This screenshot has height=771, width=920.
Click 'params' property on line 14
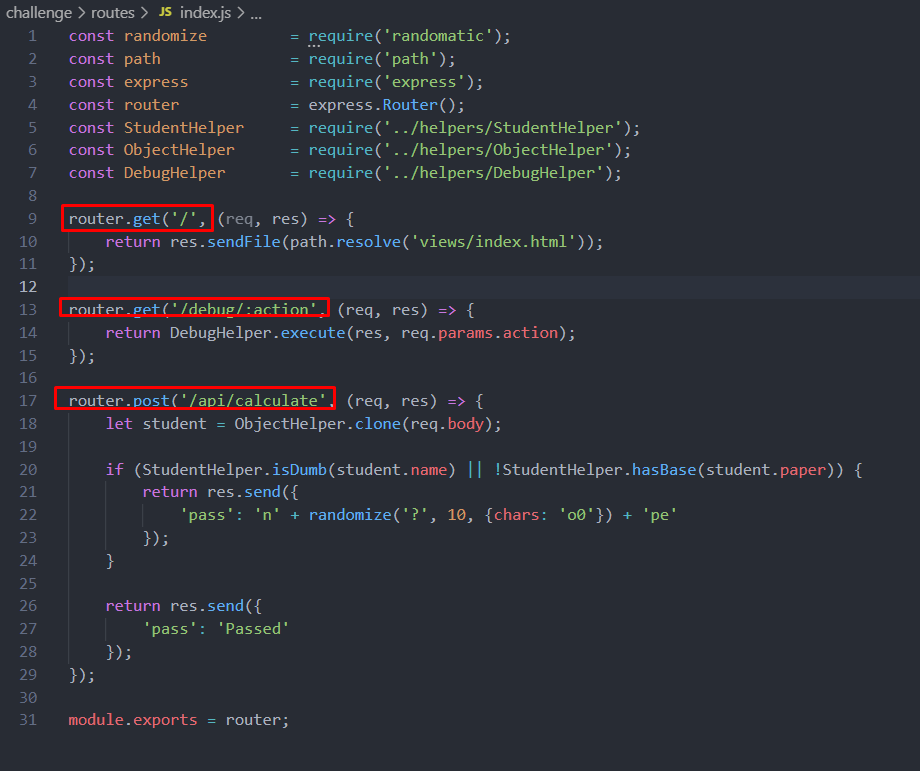pyautogui.click(x=465, y=333)
